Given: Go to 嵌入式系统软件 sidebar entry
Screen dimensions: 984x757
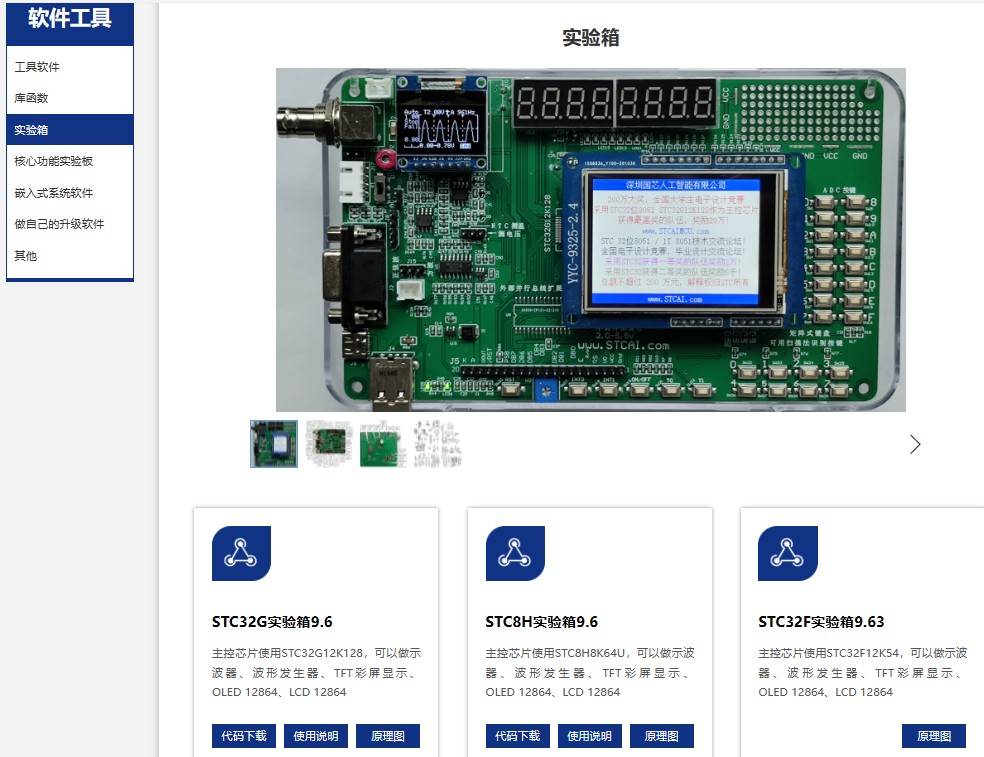Looking at the screenshot, I should [x=70, y=193].
